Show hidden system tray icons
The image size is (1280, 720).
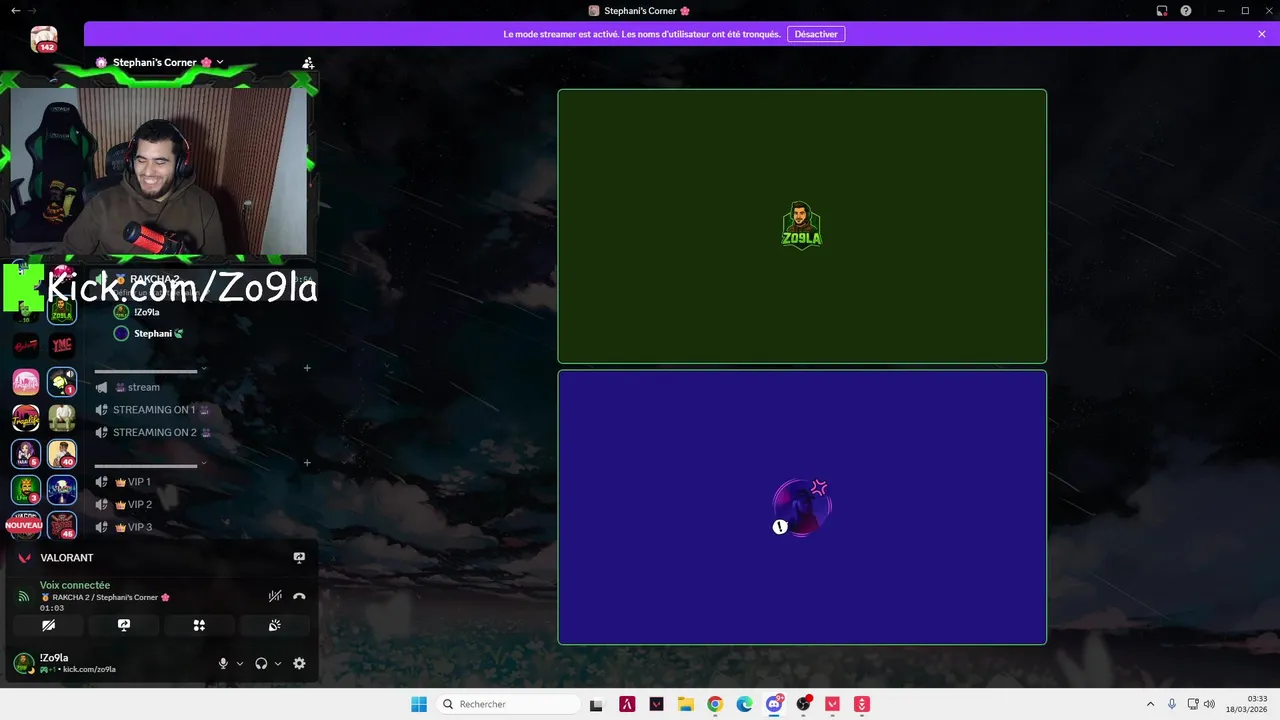[x=1150, y=704]
